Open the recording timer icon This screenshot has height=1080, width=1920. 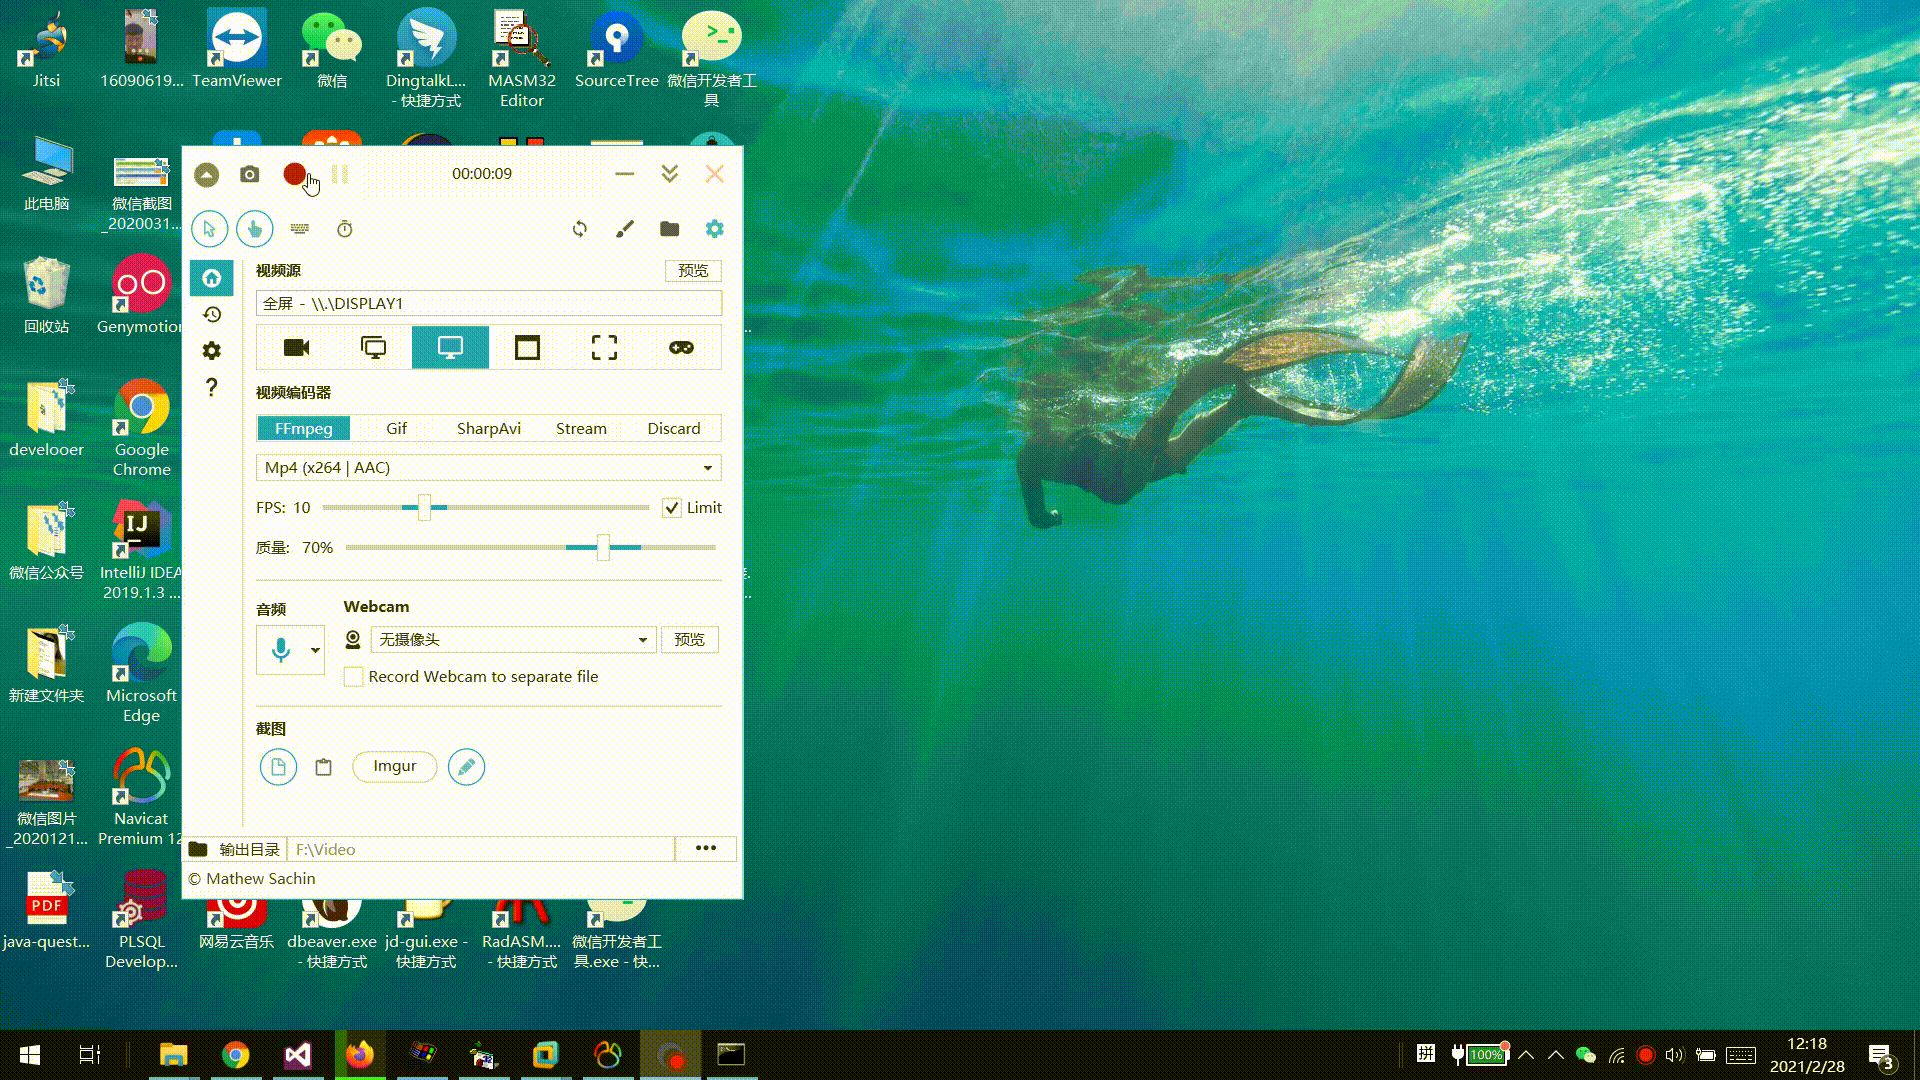tap(345, 229)
